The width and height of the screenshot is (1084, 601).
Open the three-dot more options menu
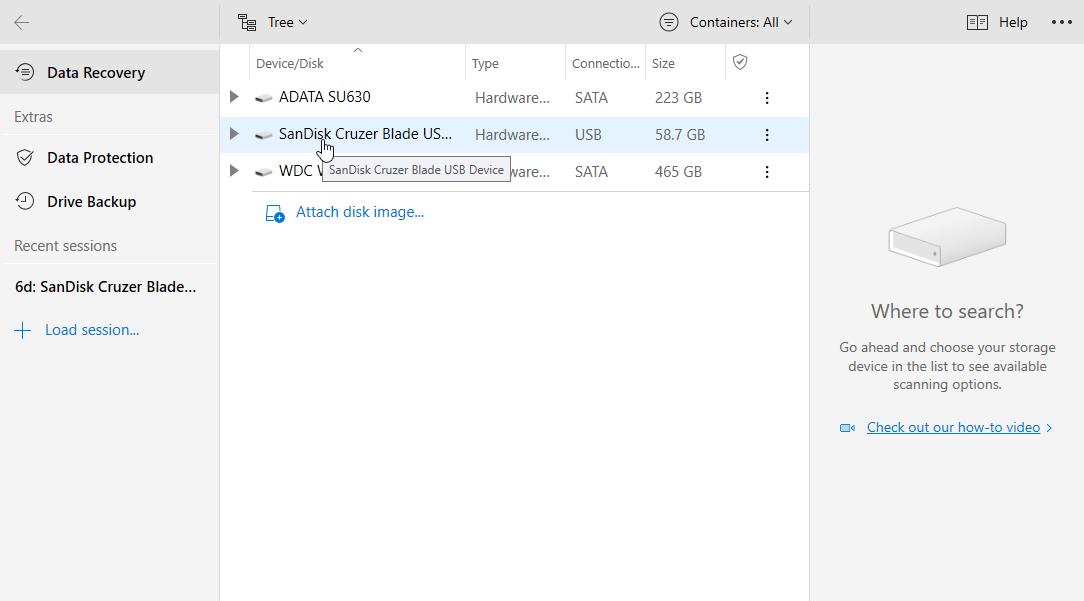(1061, 22)
